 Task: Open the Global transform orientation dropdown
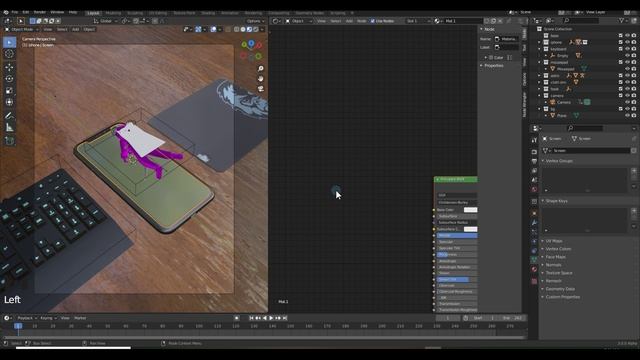105,21
